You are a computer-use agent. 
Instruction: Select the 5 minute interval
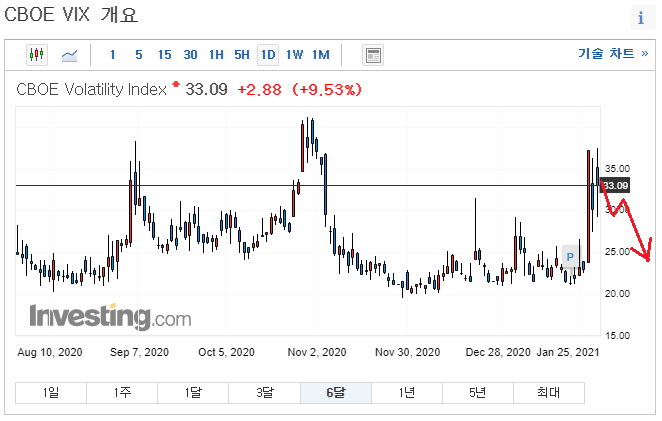[138, 55]
